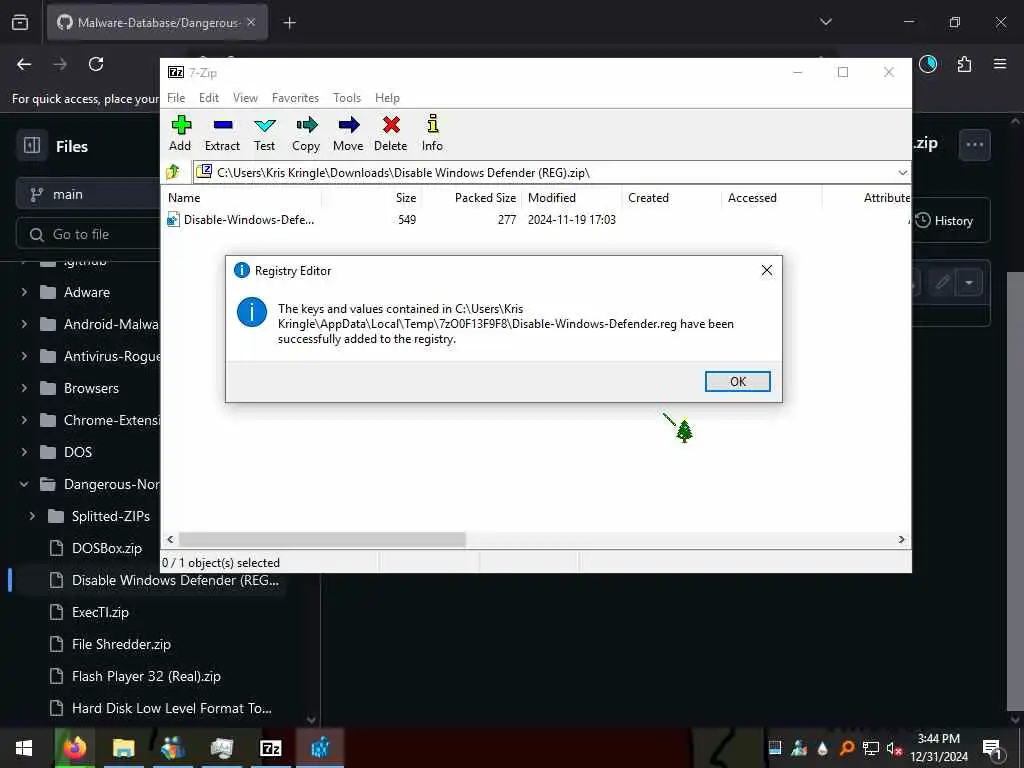This screenshot has width=1024, height=768.
Task: Open the Help menu in 7-Zip
Action: pos(387,98)
